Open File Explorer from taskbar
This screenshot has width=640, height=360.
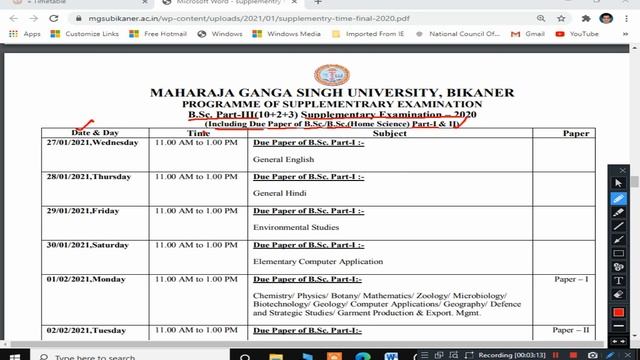(276, 356)
